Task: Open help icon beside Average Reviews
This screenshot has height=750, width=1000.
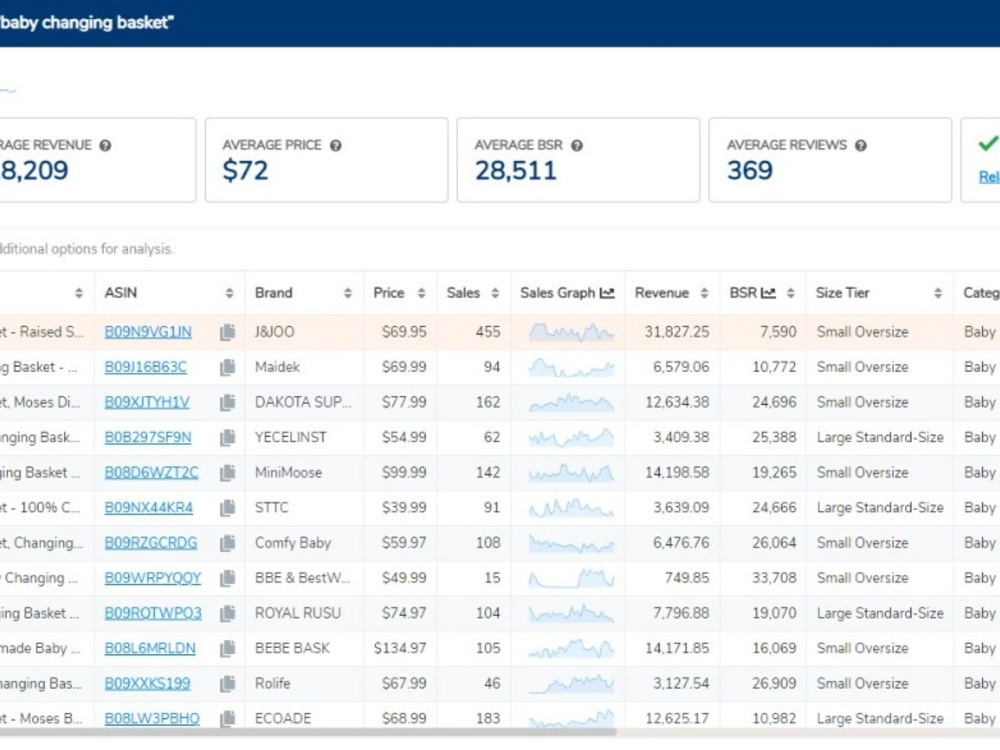Action: [860, 145]
